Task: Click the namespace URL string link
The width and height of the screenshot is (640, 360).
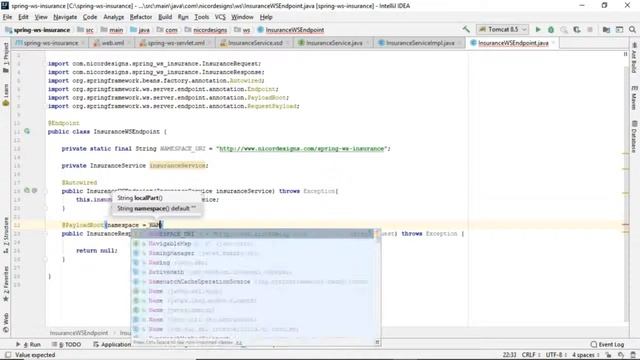Action: tap(302, 149)
